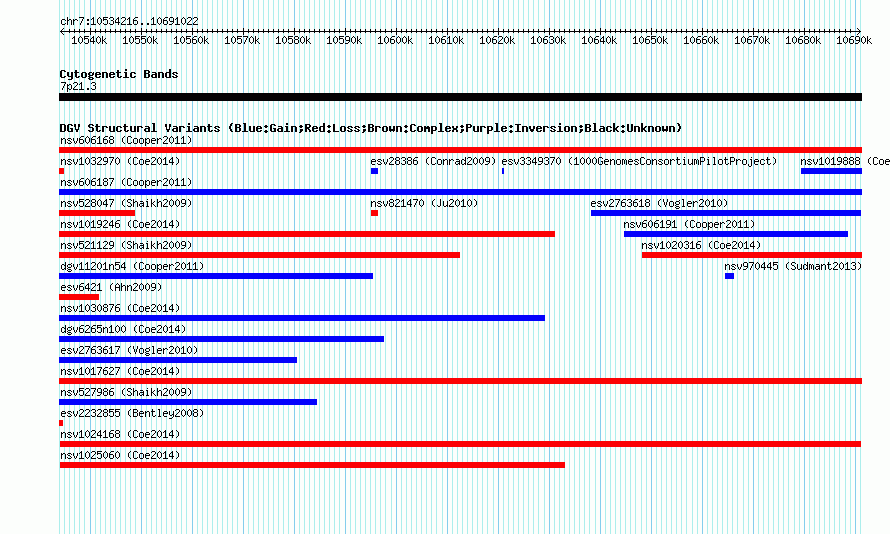Select the red nsv1019246 loss bar
Image resolution: width=890 pixels, height=534 pixels.
[307, 234]
